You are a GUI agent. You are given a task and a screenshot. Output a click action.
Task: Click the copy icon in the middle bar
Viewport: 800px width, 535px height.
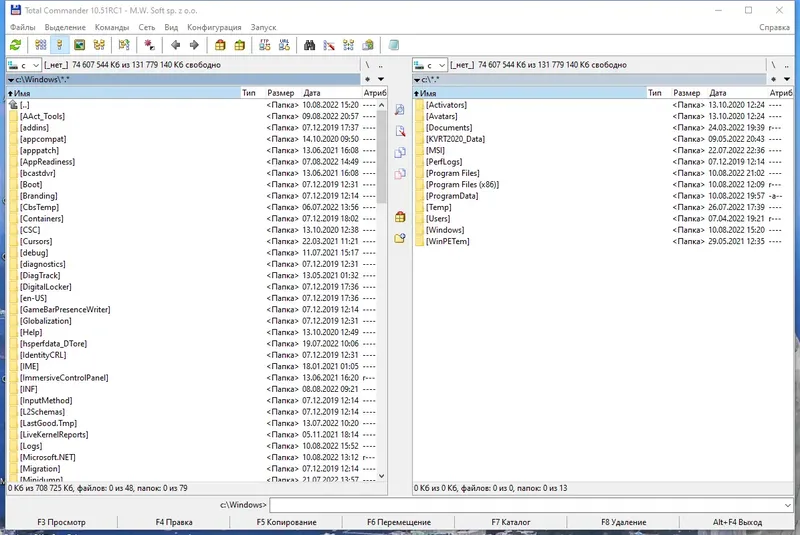(x=400, y=152)
